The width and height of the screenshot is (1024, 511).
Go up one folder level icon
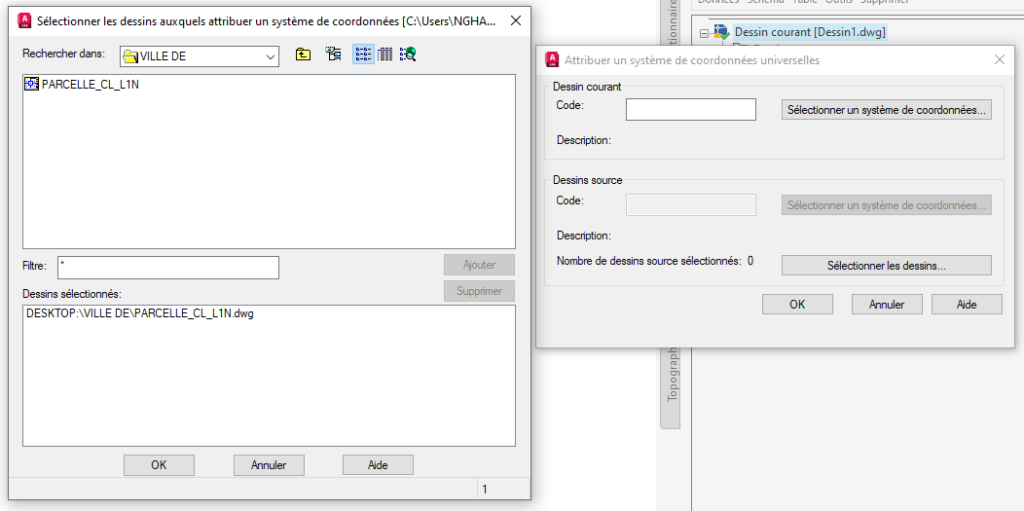pyautogui.click(x=303, y=56)
